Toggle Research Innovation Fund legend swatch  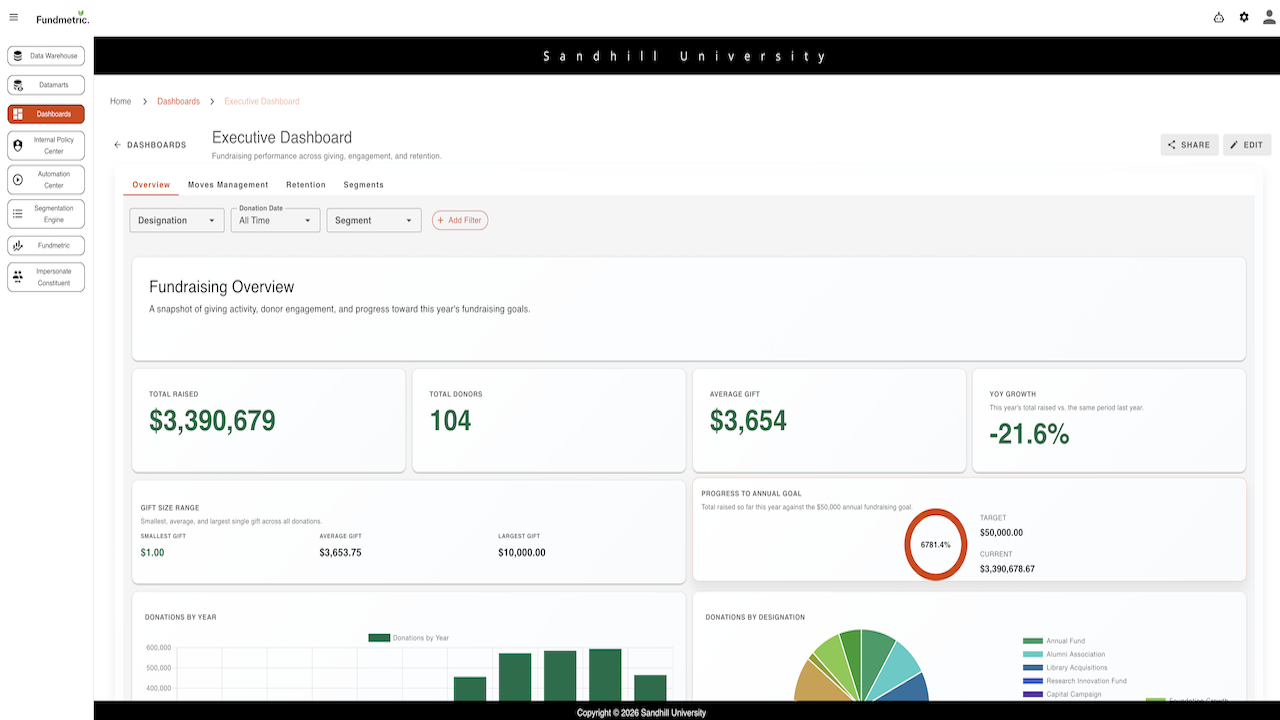click(x=1033, y=681)
